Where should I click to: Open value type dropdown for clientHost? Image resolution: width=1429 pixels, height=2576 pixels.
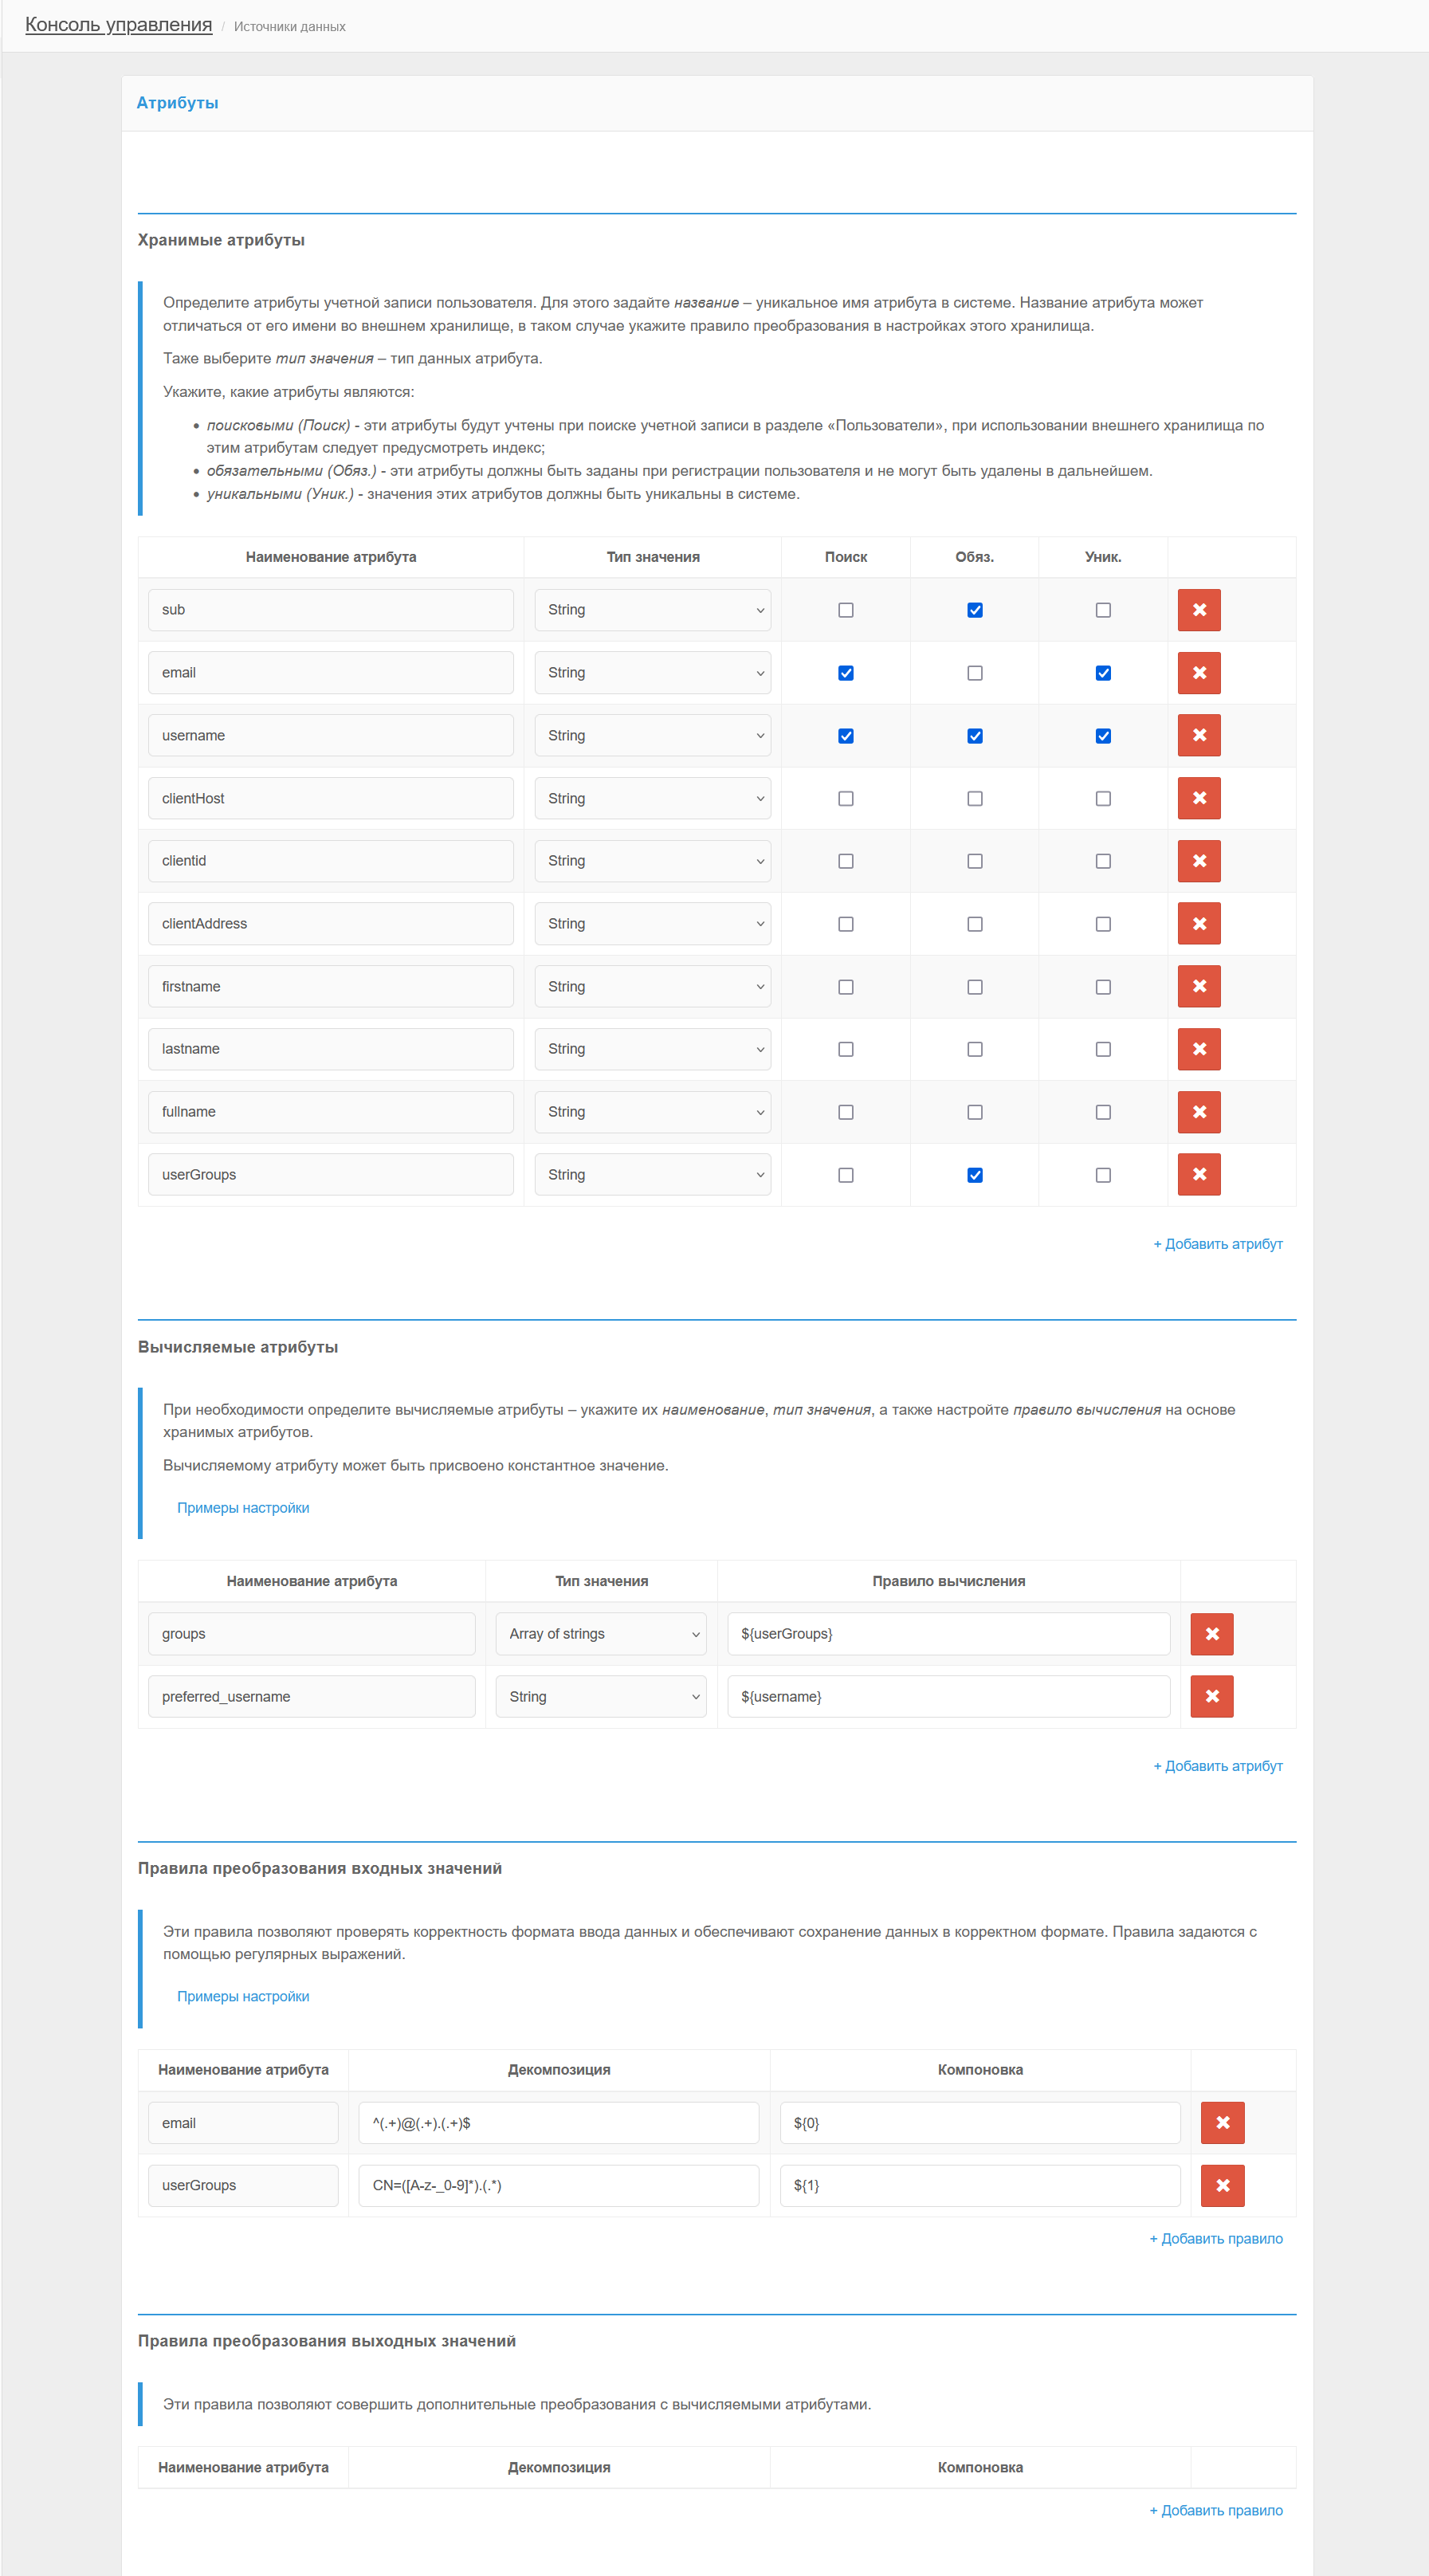coord(652,798)
